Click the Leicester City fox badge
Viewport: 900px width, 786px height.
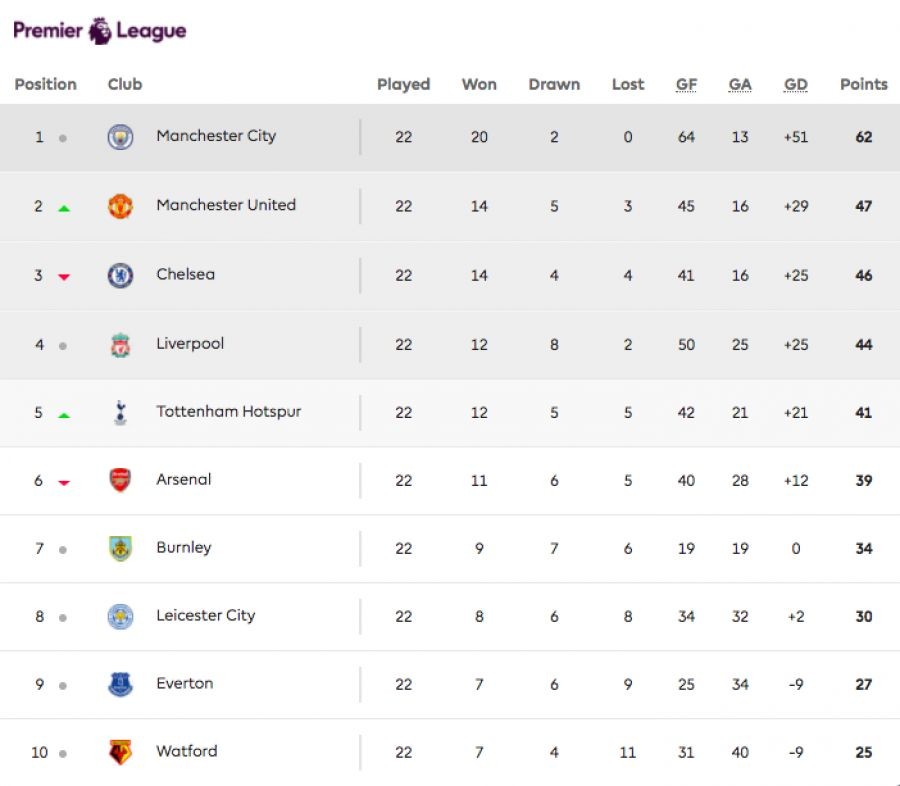pyautogui.click(x=120, y=617)
